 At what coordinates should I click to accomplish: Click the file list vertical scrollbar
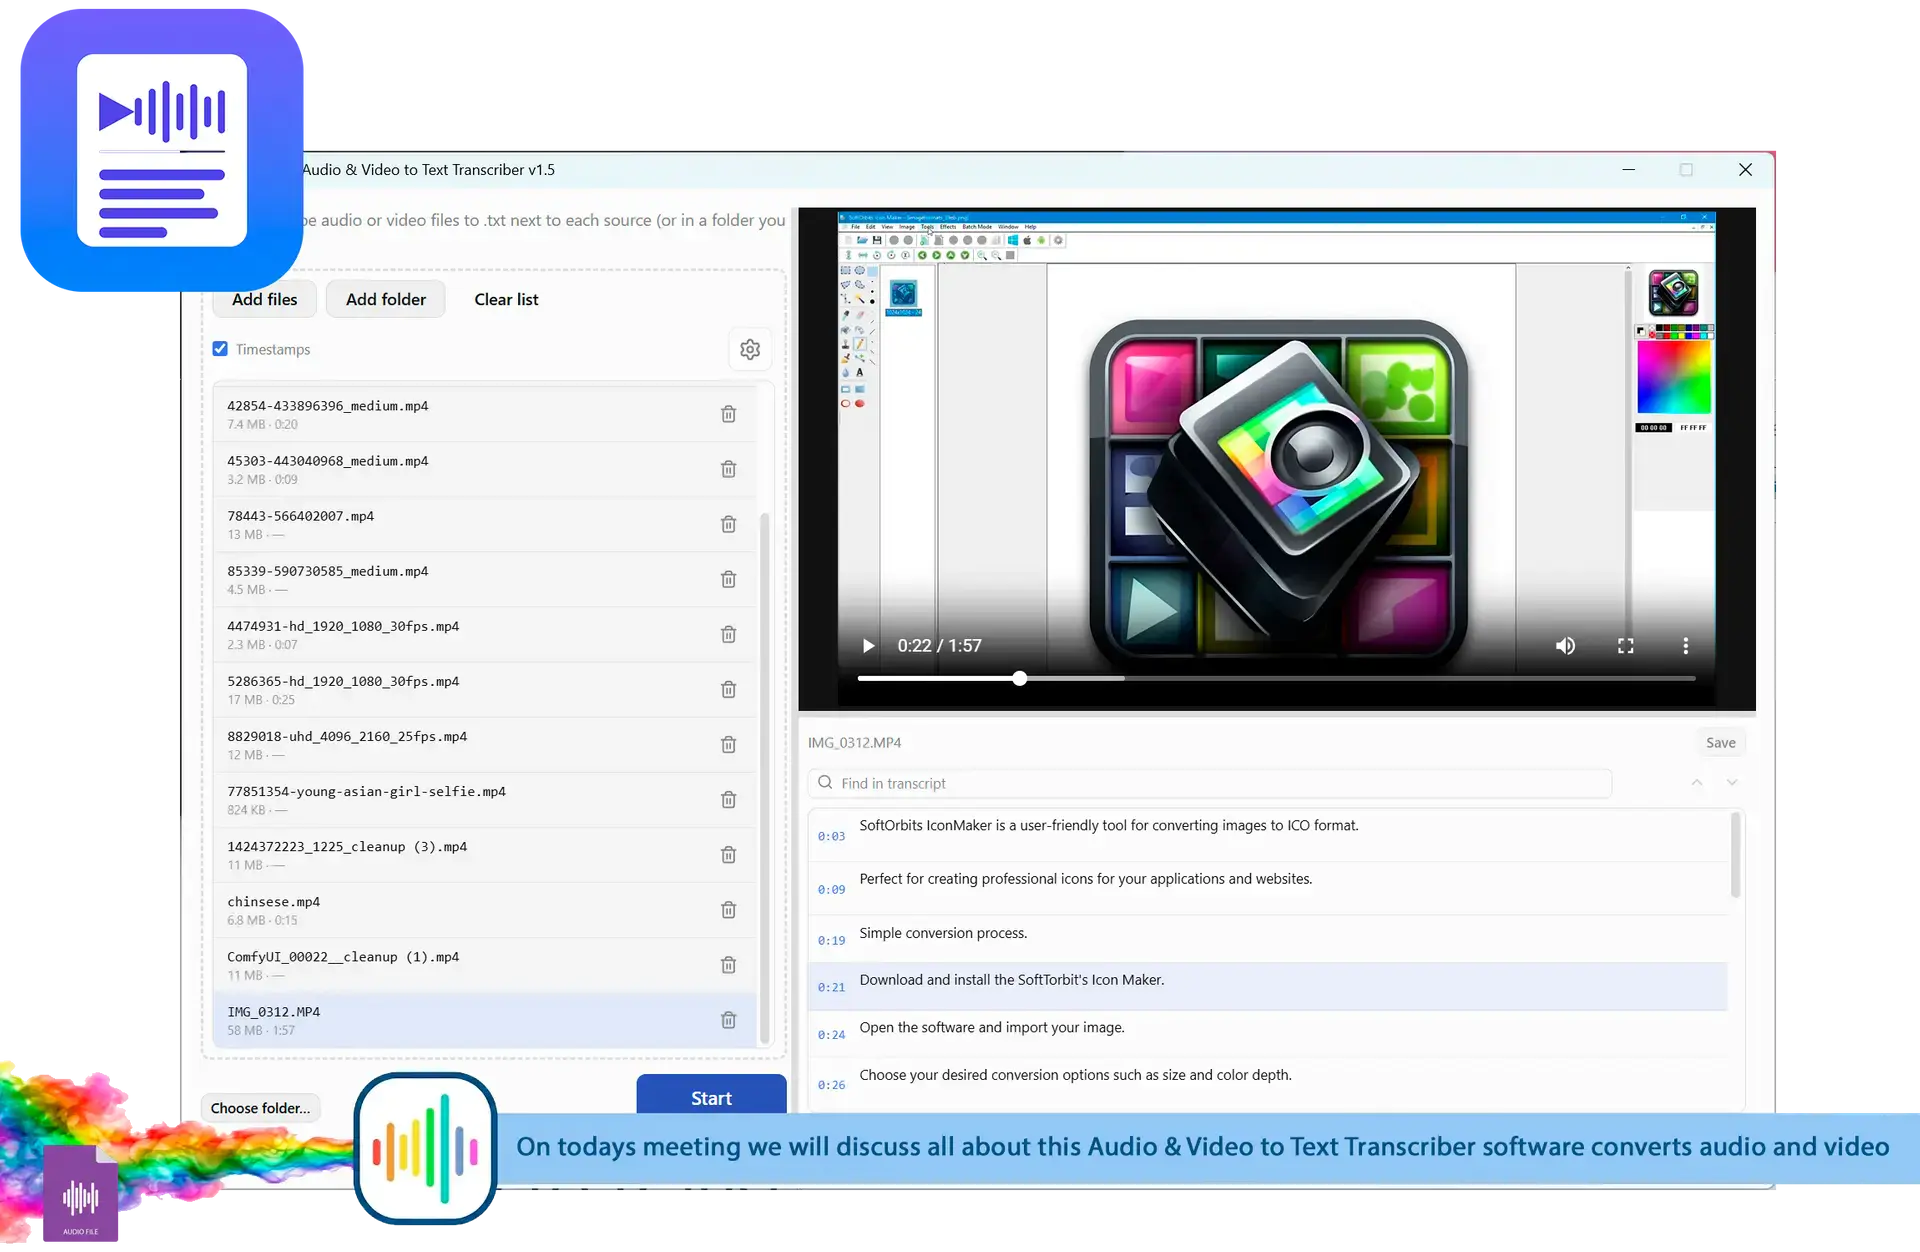765,777
